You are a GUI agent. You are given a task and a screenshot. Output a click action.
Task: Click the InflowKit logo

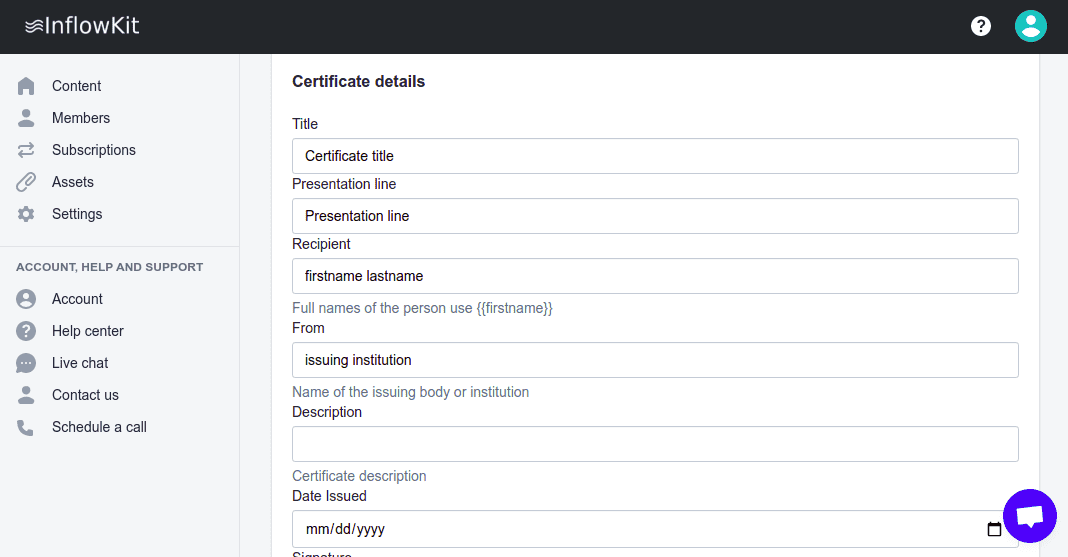[x=82, y=26]
